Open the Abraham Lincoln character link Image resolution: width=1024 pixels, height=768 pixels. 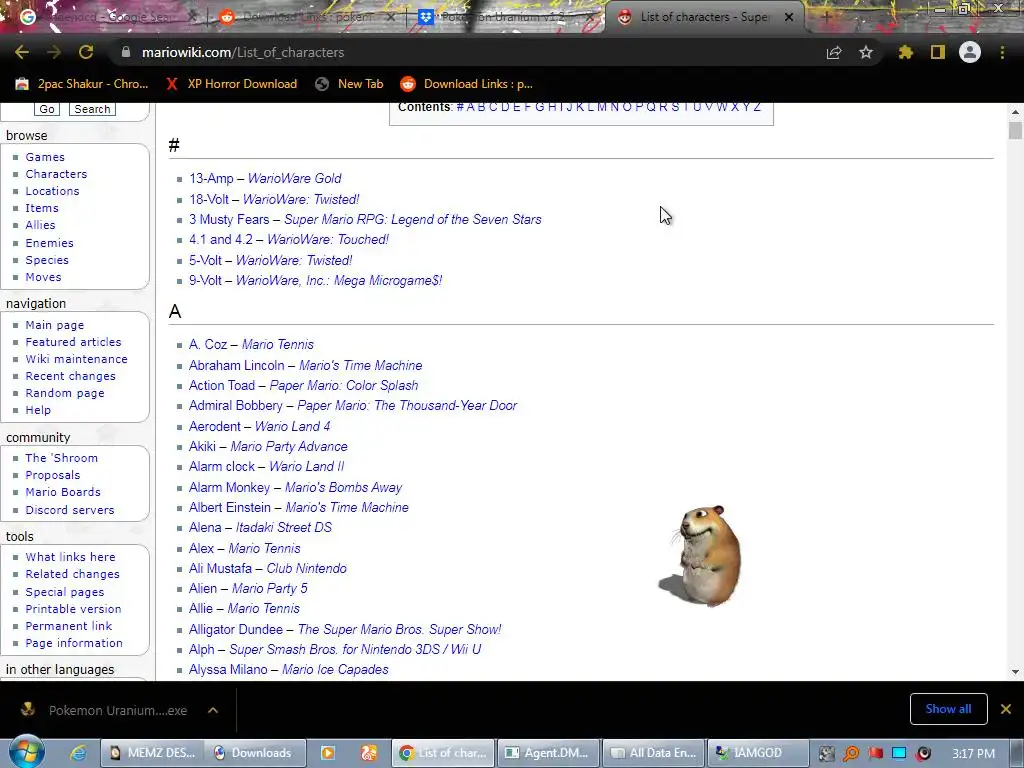coord(236,365)
